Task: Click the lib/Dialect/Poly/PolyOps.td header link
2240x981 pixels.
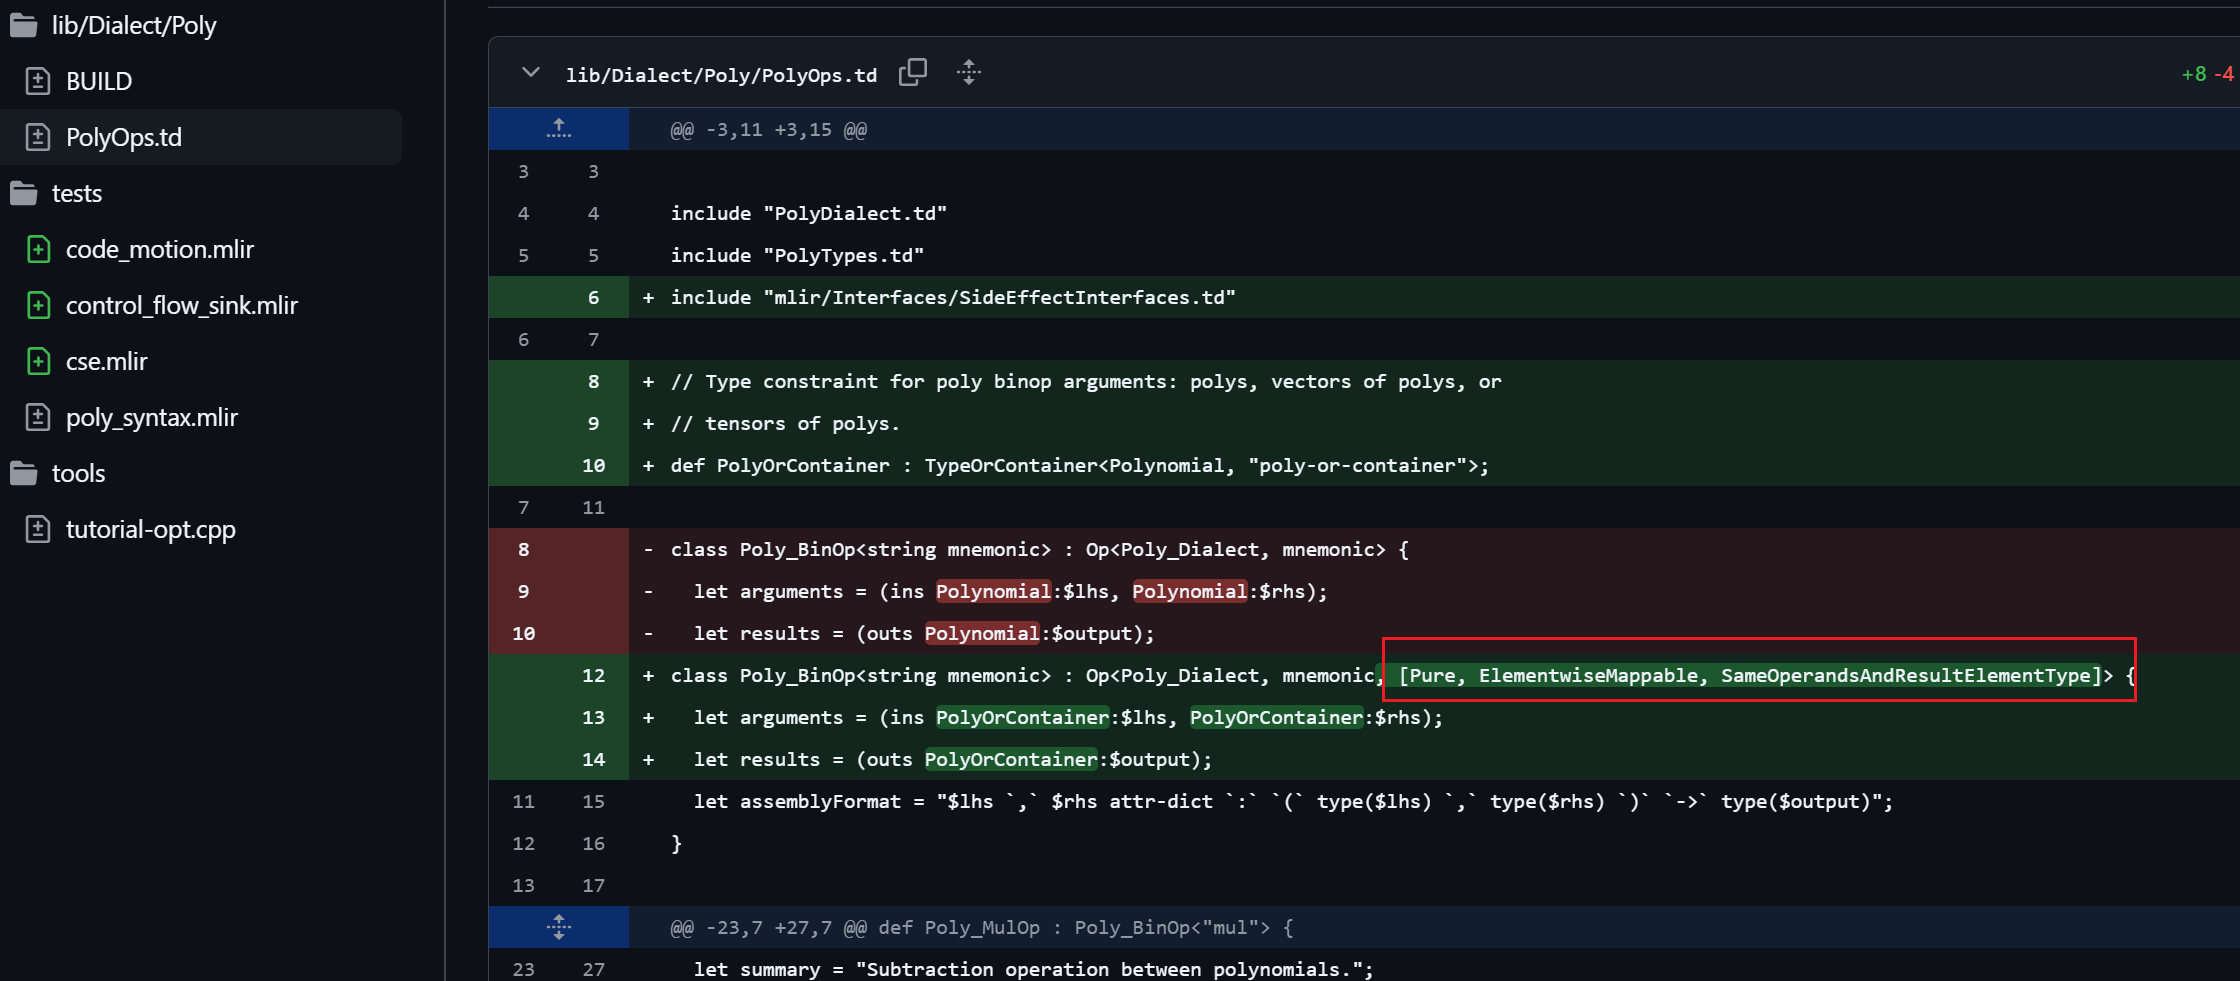Action: (x=721, y=75)
